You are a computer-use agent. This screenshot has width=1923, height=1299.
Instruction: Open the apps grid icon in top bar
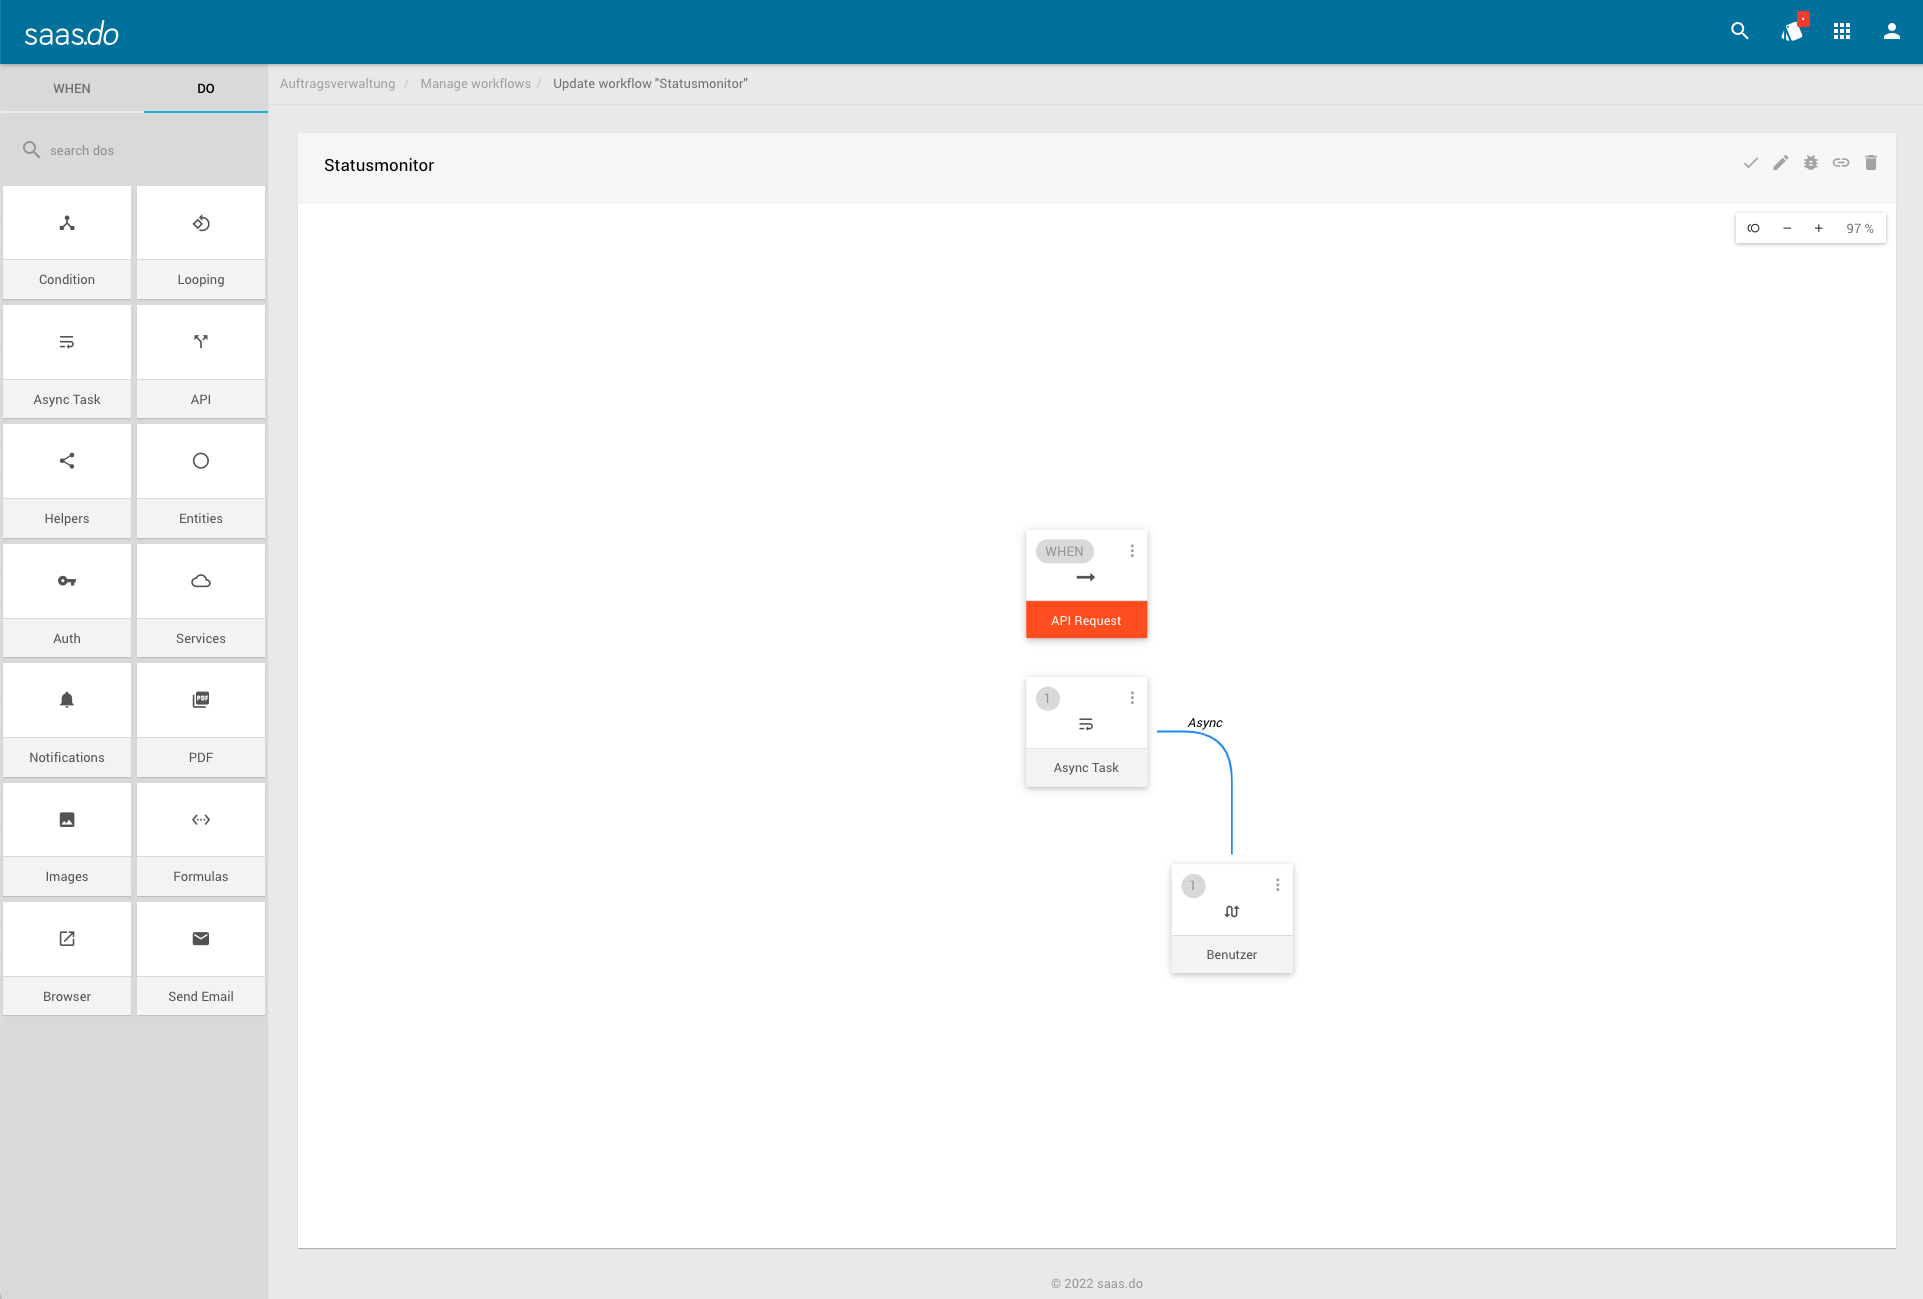coord(1842,31)
